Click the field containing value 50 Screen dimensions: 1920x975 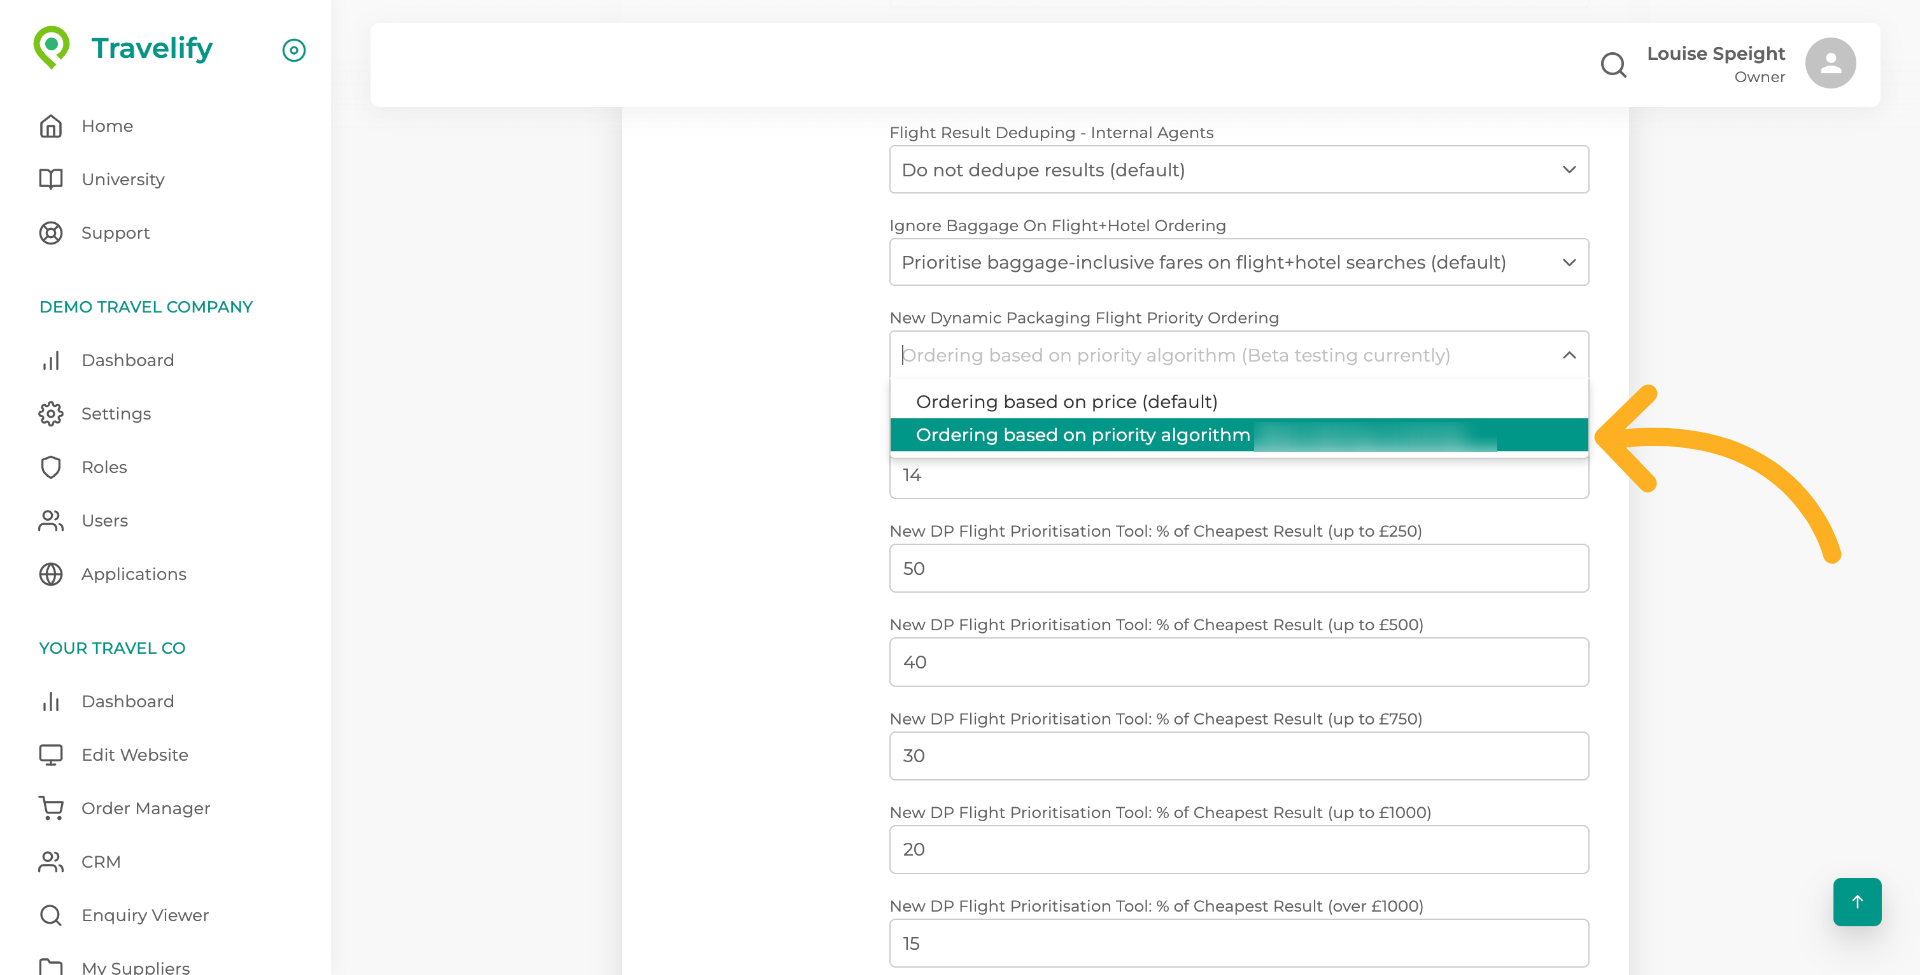point(1238,568)
